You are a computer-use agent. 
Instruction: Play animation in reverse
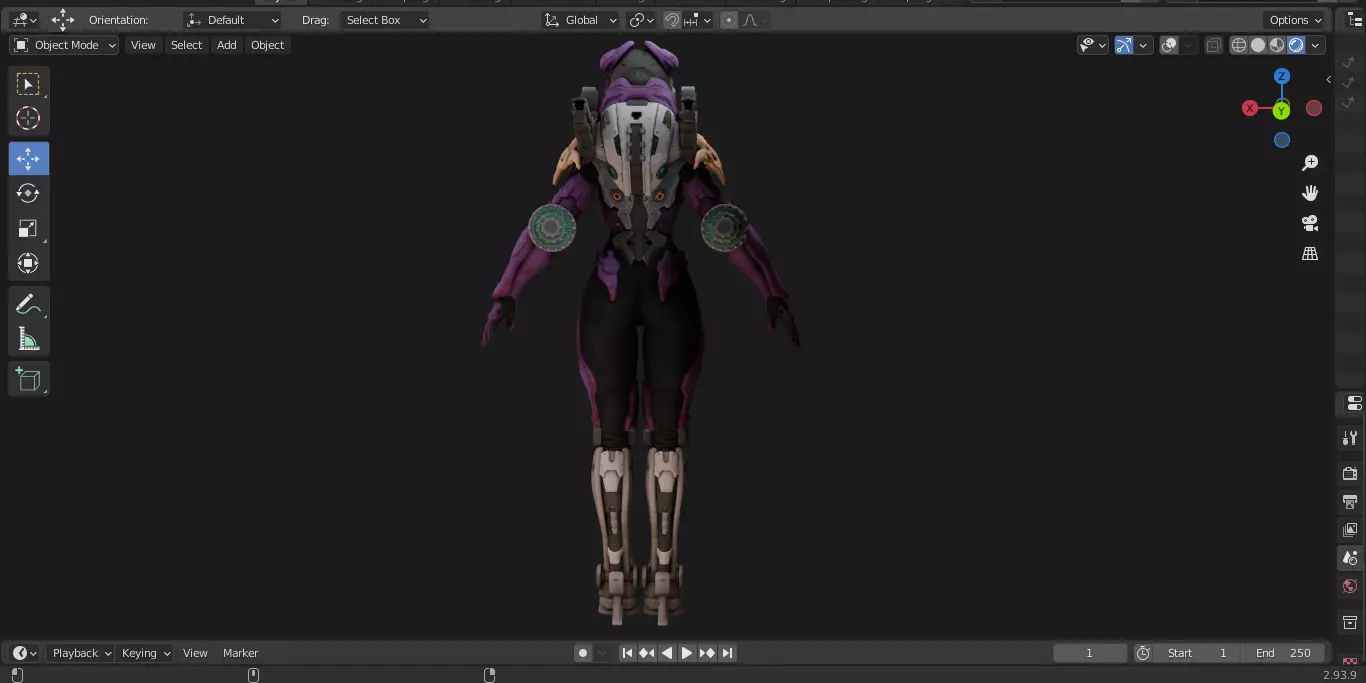(667, 653)
